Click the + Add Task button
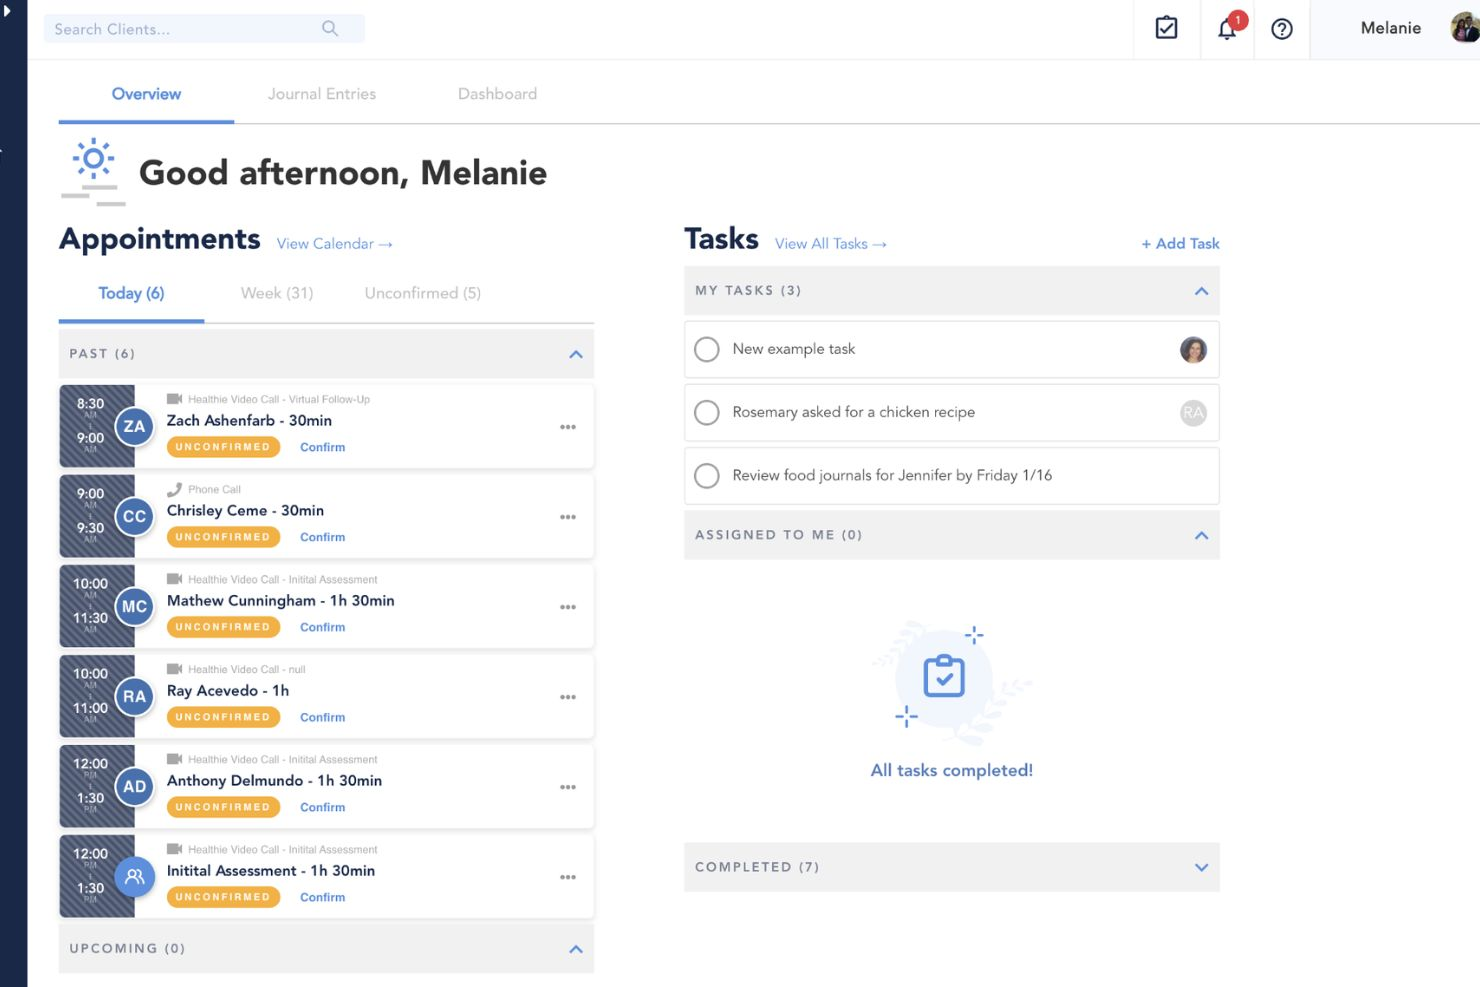The width and height of the screenshot is (1480, 987). [x=1180, y=243]
